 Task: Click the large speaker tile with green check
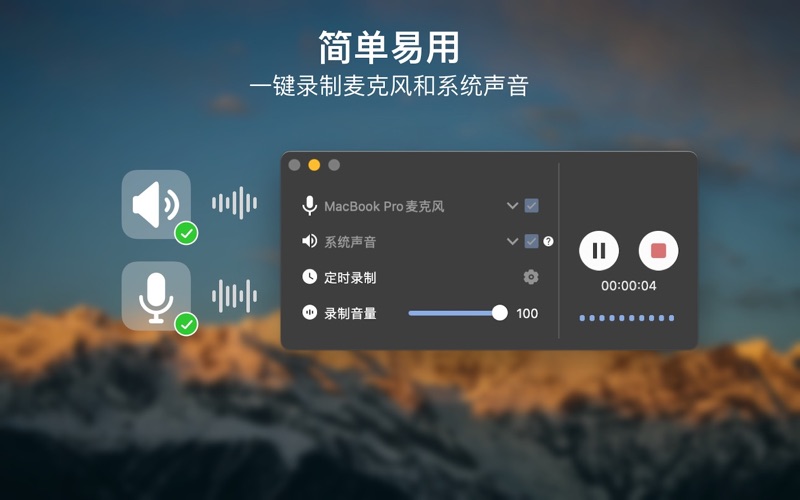[x=156, y=204]
